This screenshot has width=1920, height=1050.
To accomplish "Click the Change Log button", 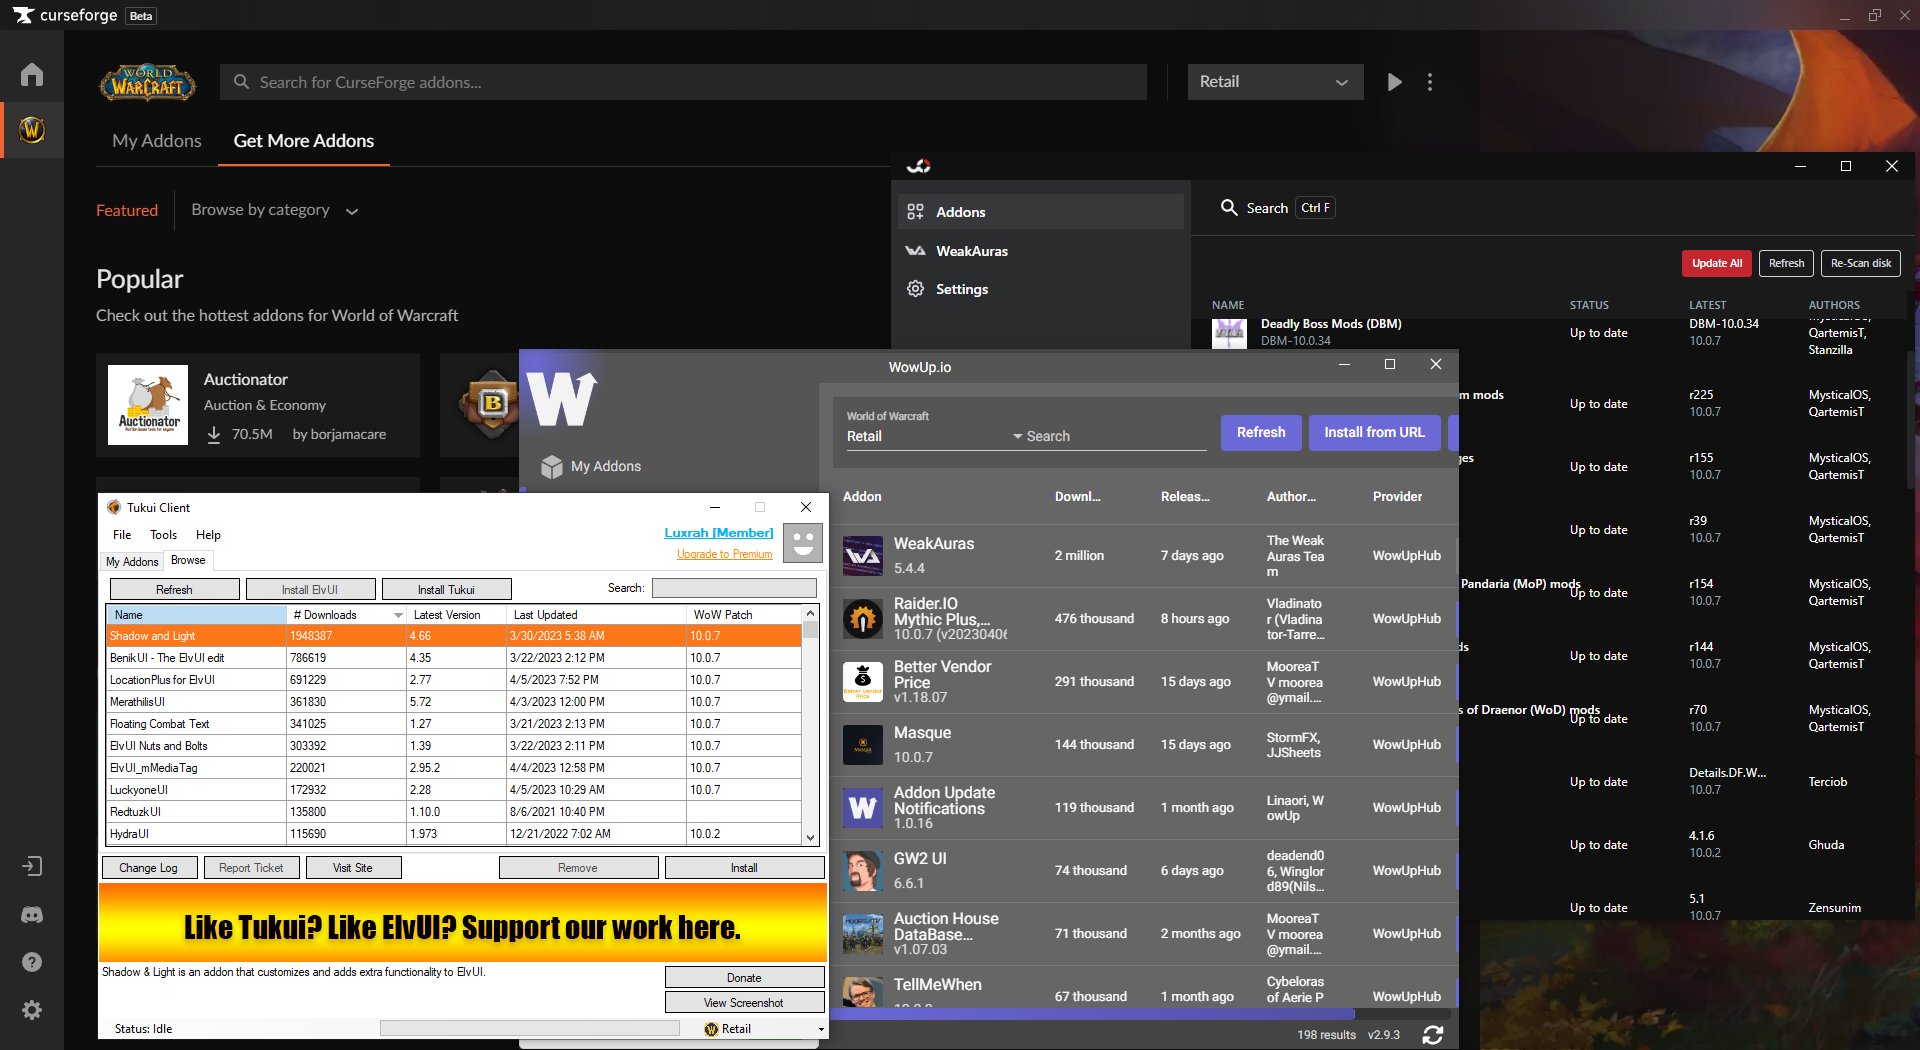I will click(x=148, y=867).
